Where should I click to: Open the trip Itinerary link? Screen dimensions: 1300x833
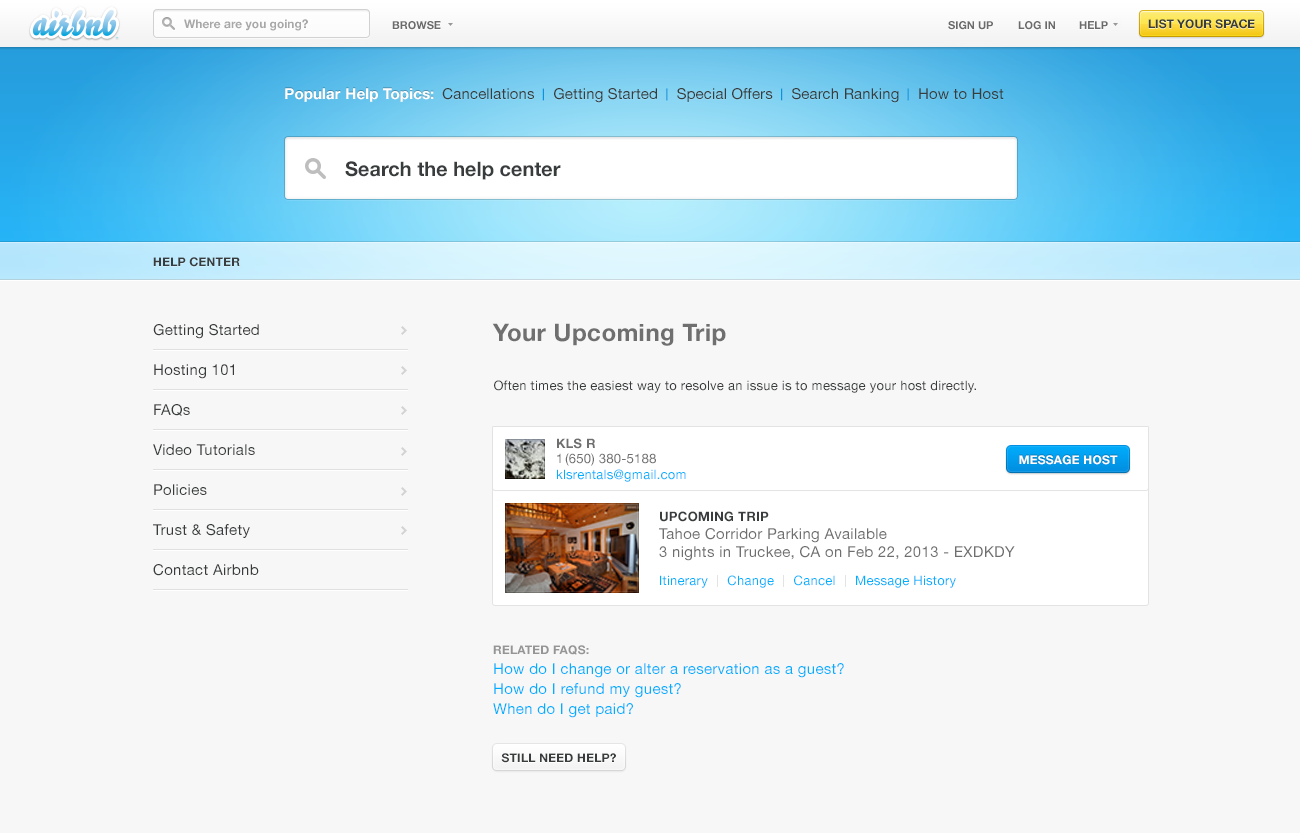(x=683, y=581)
